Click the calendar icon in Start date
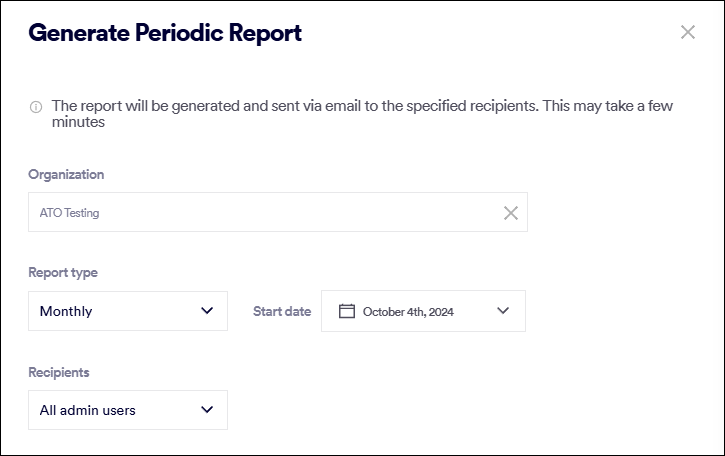This screenshot has height=456, width=725. [347, 311]
